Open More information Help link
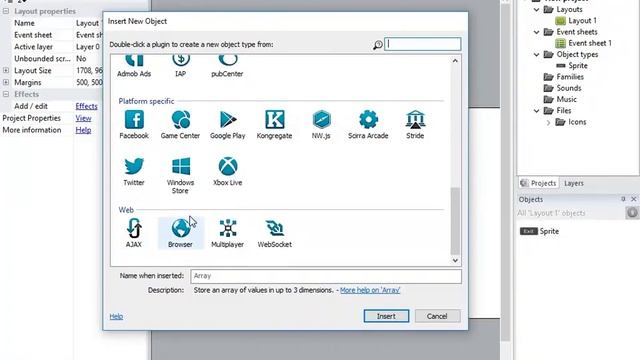The width and height of the screenshot is (640, 360). (83, 130)
